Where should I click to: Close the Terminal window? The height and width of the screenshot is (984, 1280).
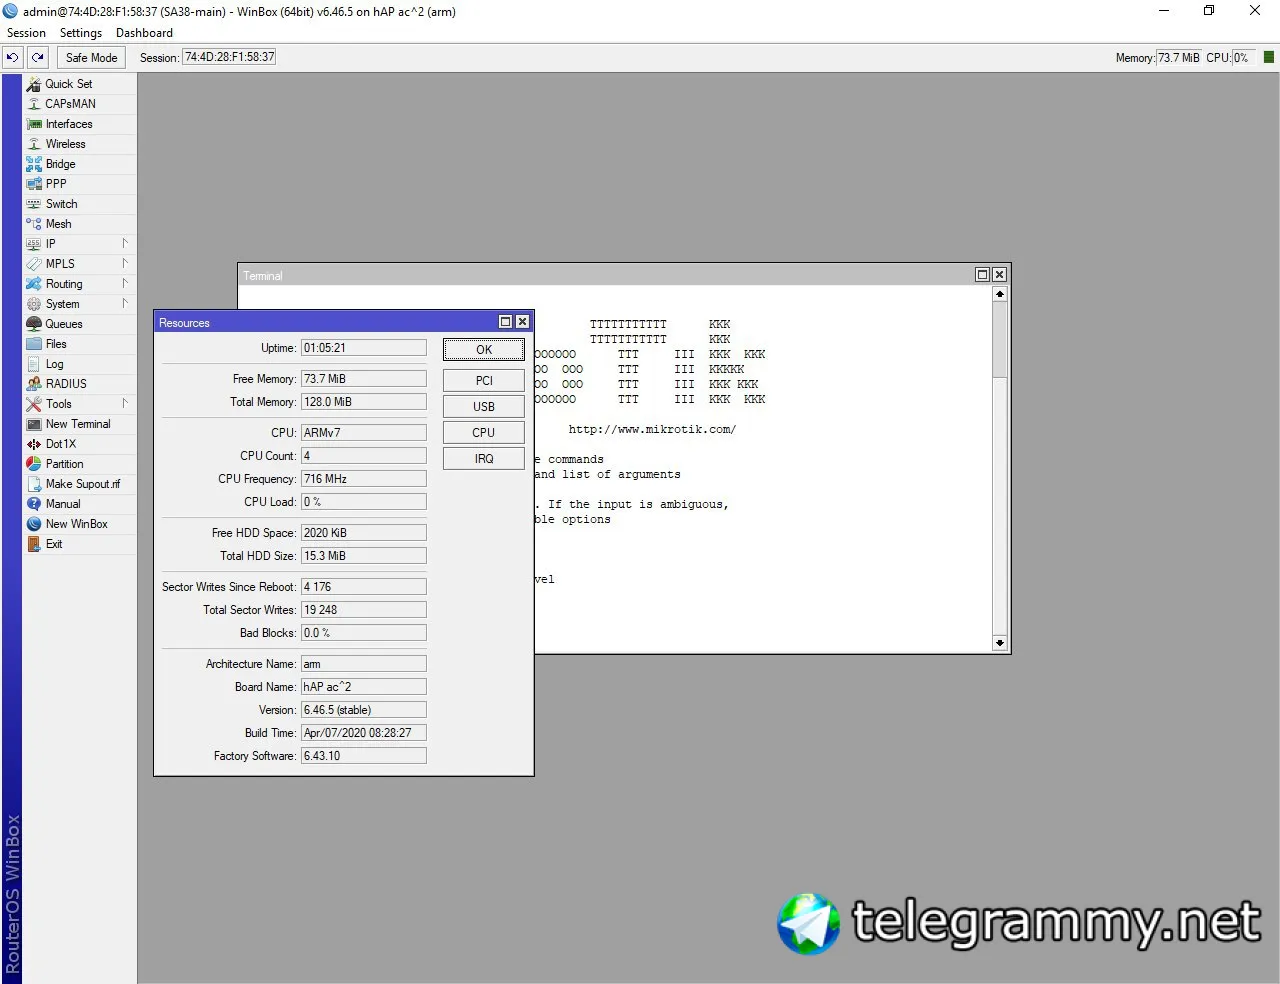click(x=999, y=275)
